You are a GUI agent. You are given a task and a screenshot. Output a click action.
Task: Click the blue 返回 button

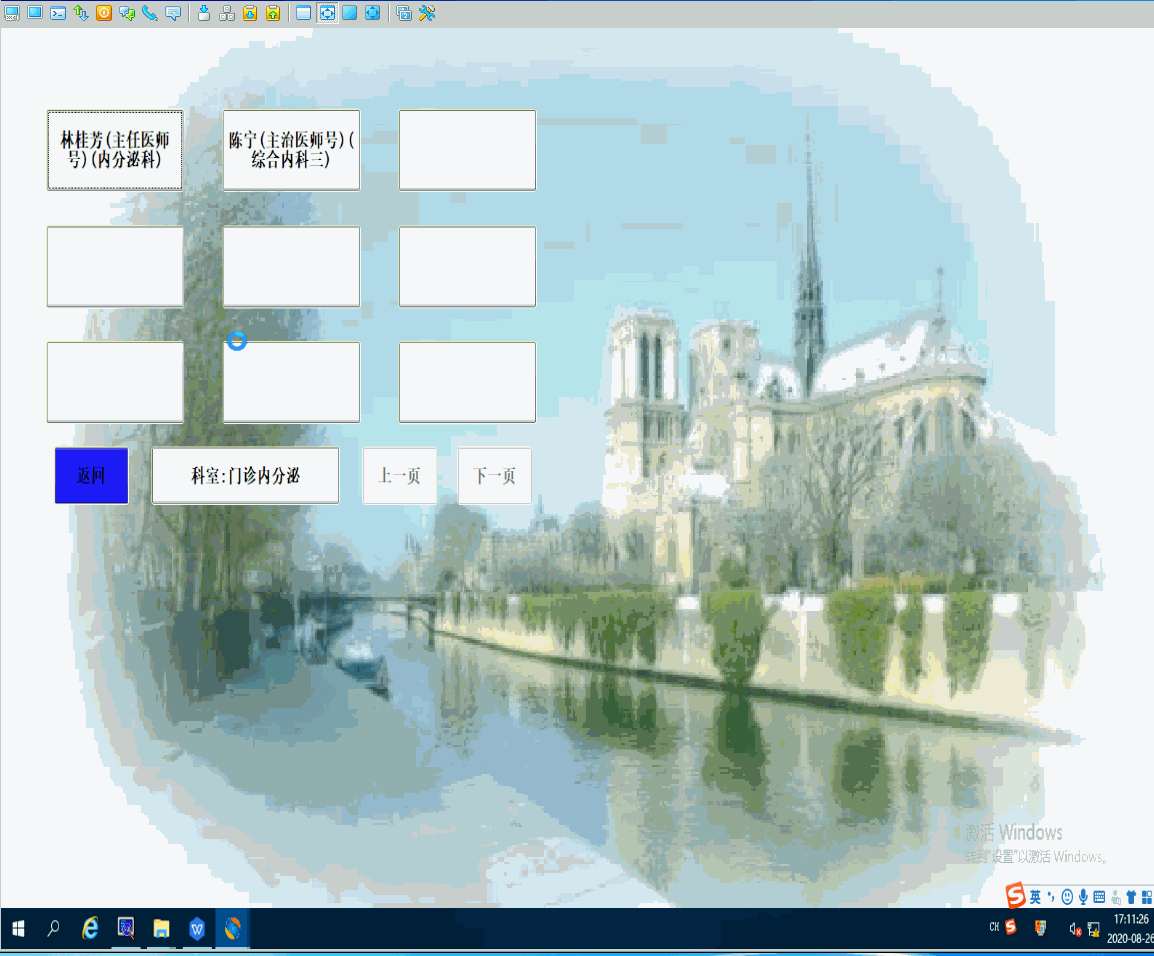pyautogui.click(x=91, y=475)
